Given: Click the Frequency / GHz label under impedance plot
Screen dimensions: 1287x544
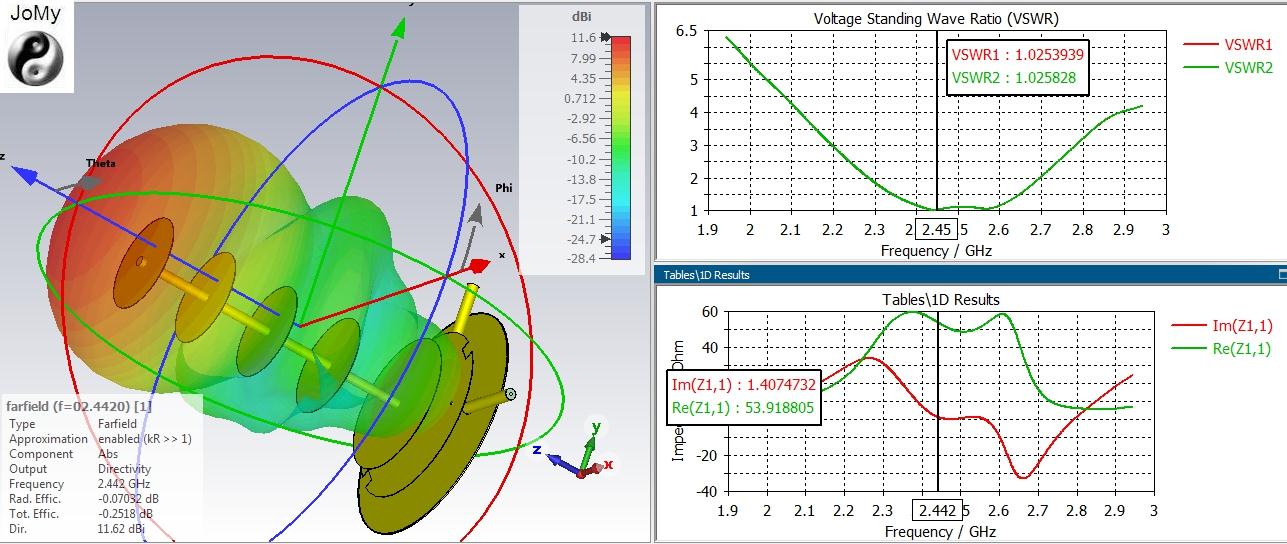Looking at the screenshot, I should point(940,531).
